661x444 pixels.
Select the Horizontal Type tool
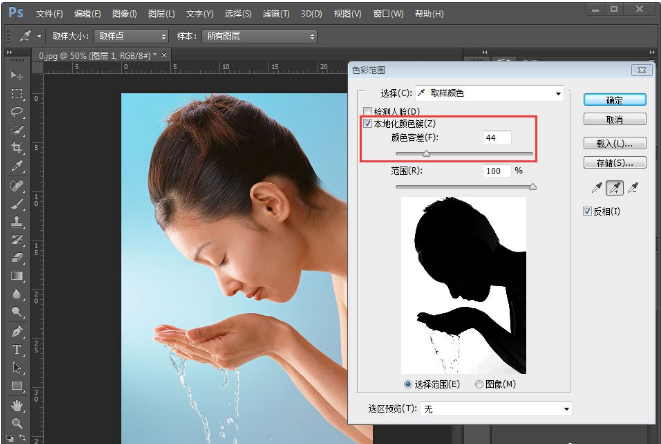17,350
